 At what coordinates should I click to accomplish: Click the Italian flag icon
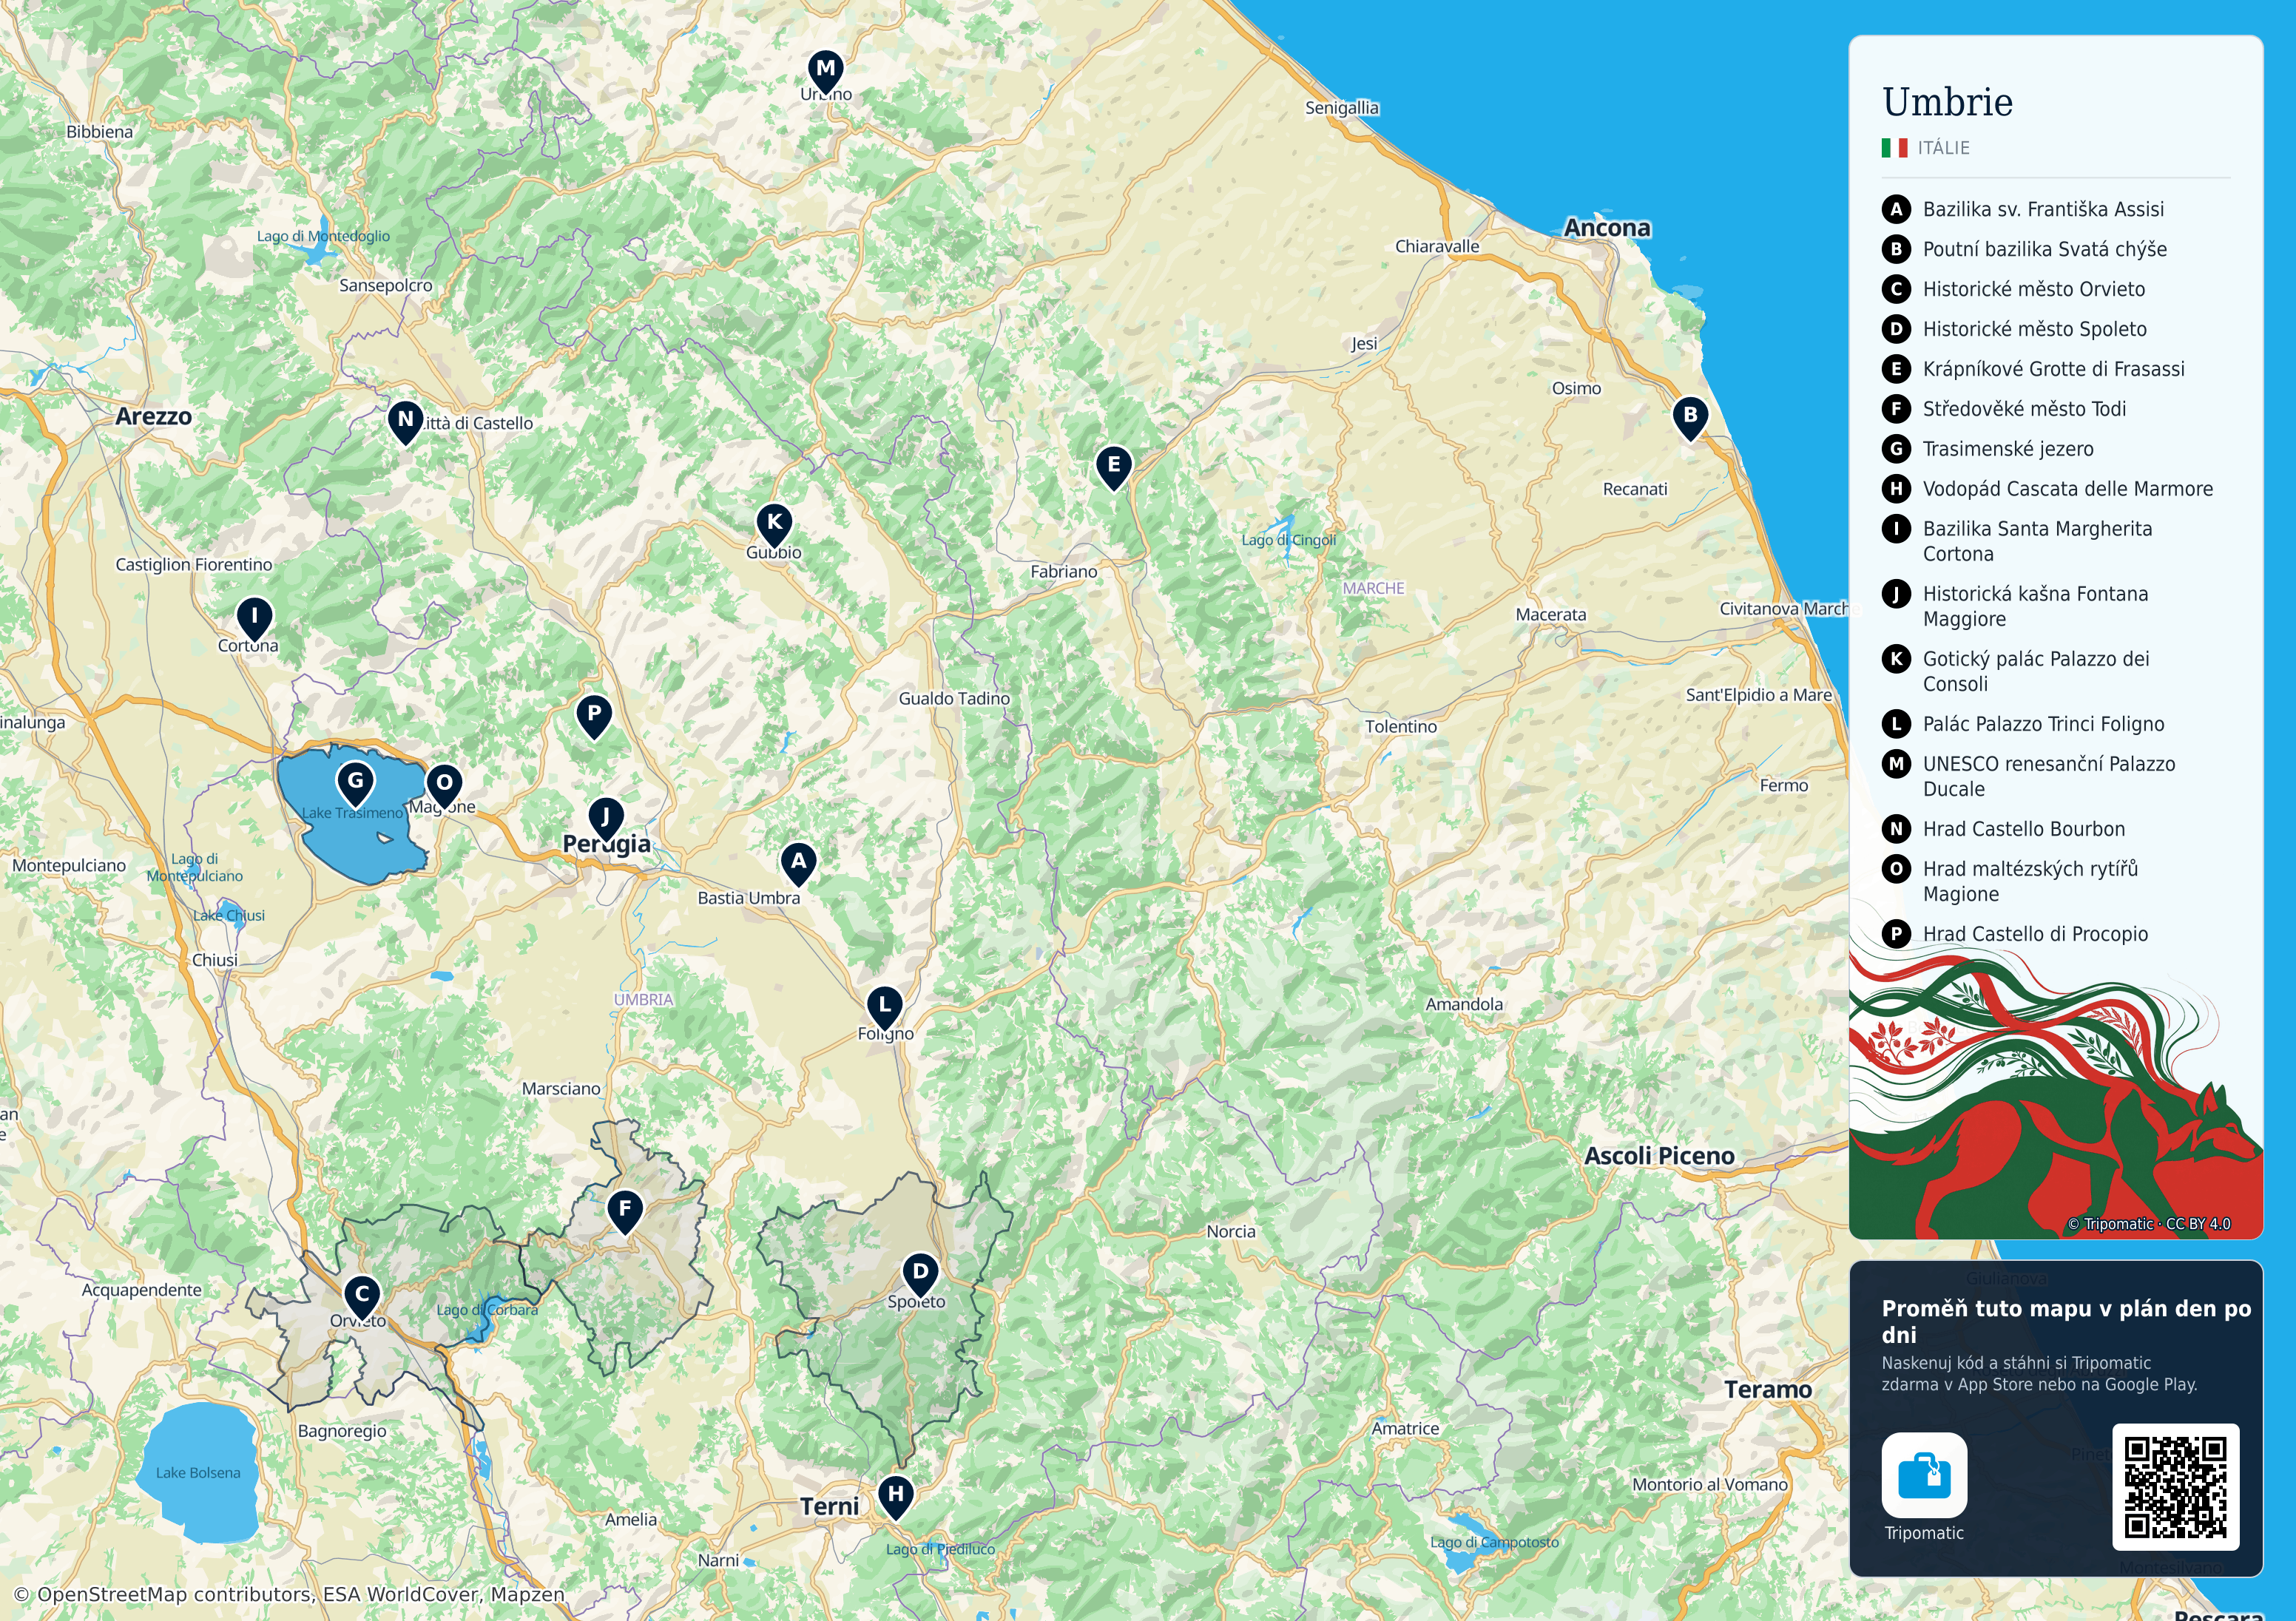[1894, 148]
